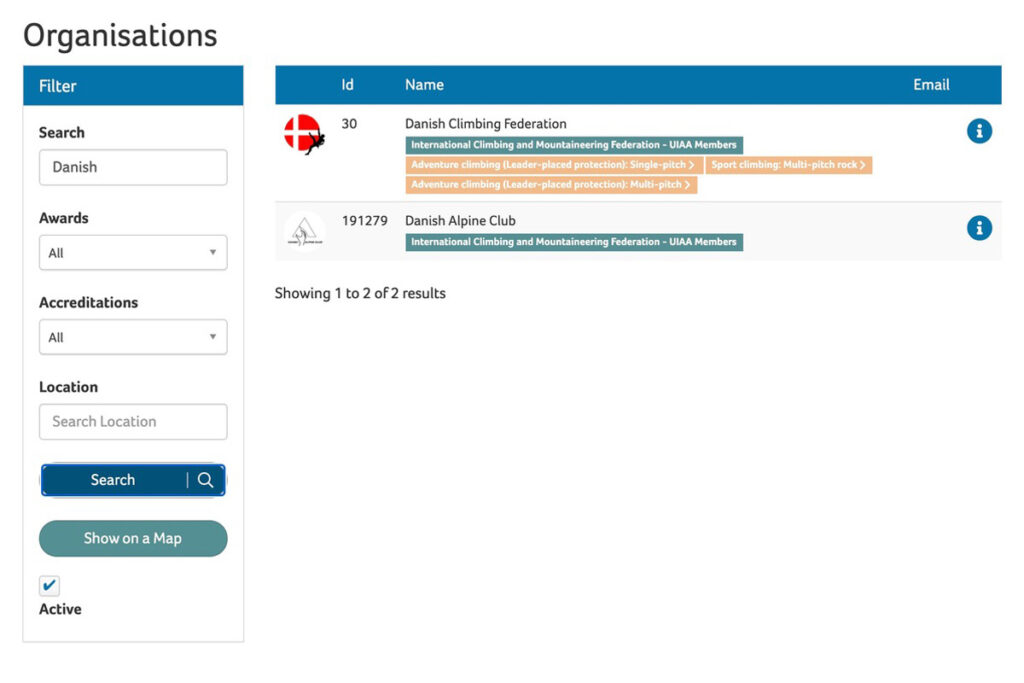Click the Danish Alpine Club logo
The width and height of the screenshot is (1024, 683).
(x=304, y=231)
